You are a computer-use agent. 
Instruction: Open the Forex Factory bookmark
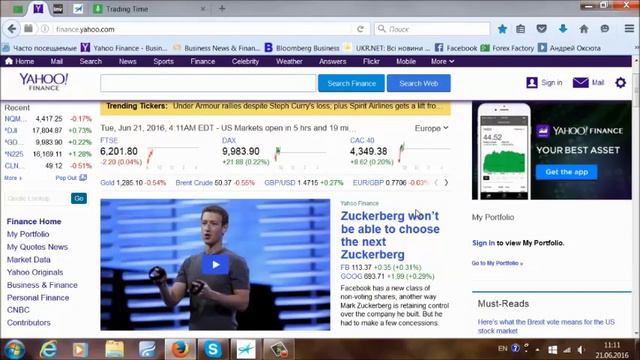[x=507, y=48]
